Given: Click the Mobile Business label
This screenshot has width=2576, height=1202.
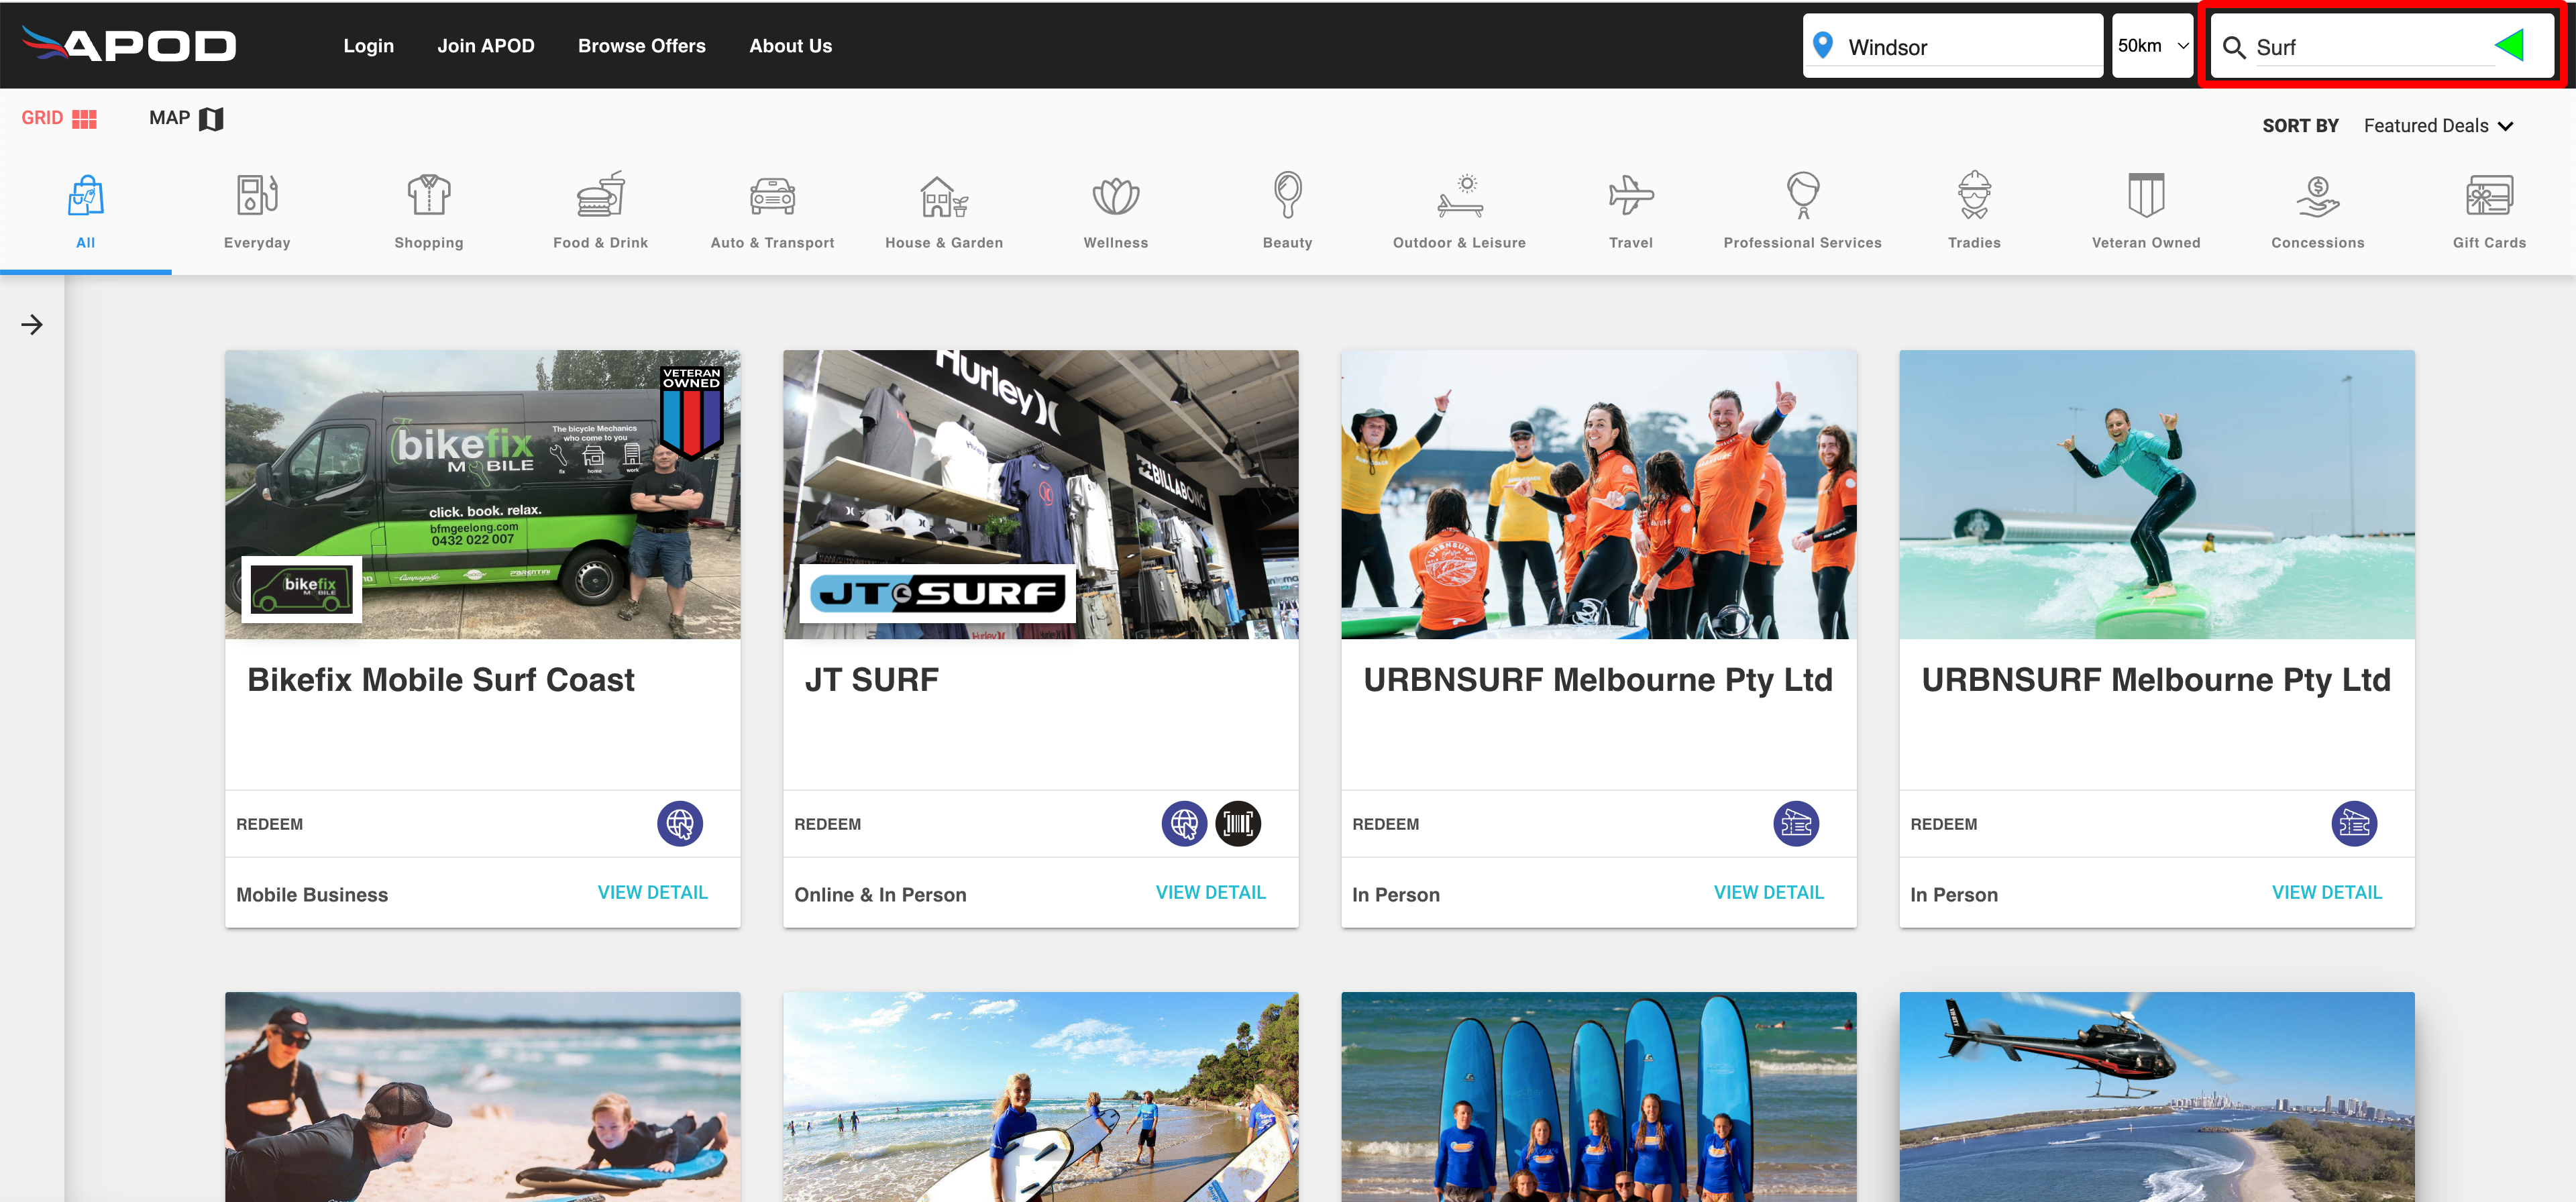Looking at the screenshot, I should 312,895.
